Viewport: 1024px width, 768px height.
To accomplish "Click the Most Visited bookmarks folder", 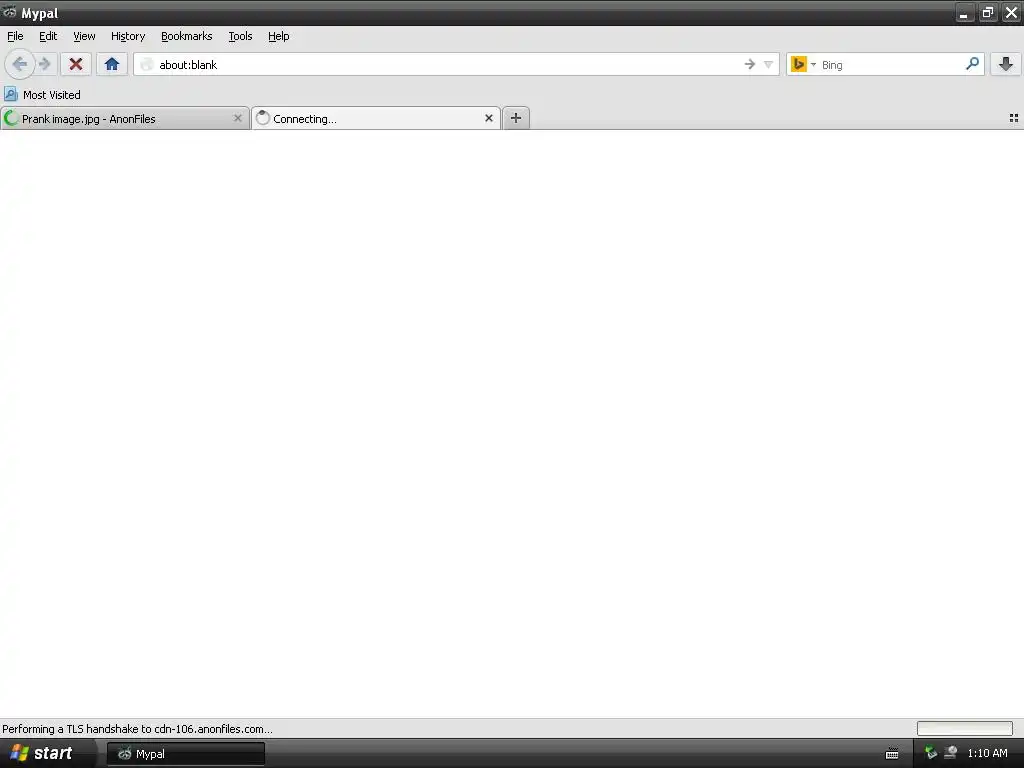I will pyautogui.click(x=42, y=95).
